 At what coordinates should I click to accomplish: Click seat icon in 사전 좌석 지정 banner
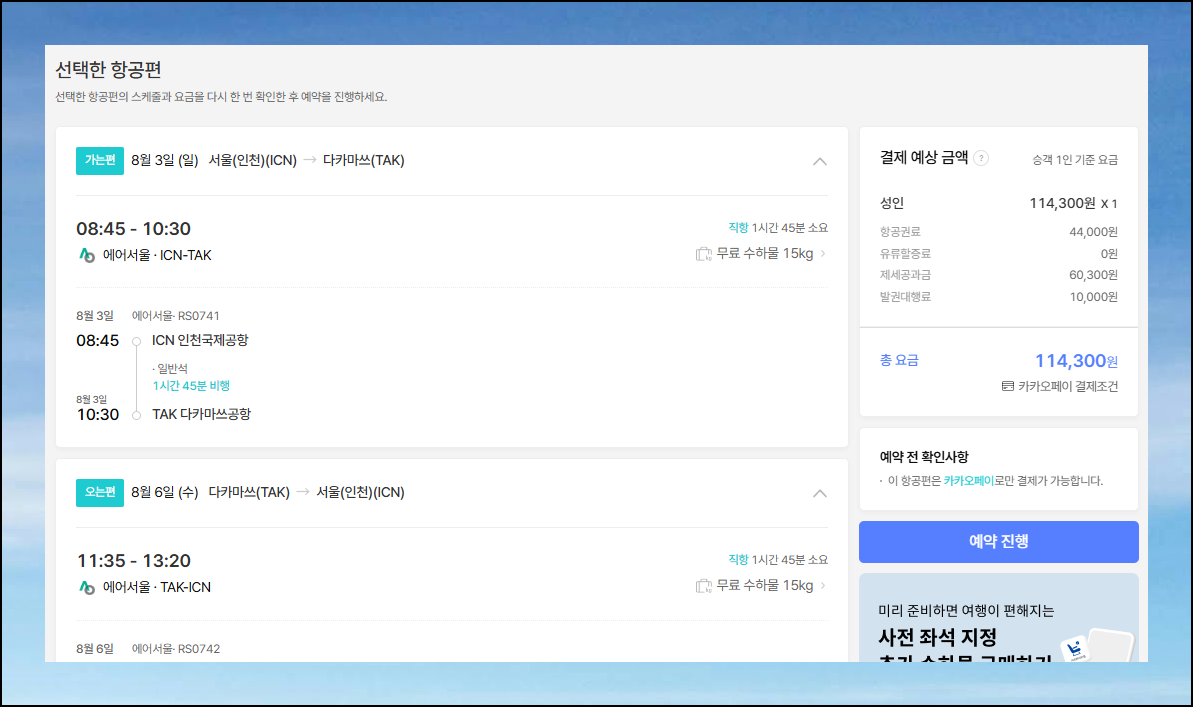click(1075, 649)
